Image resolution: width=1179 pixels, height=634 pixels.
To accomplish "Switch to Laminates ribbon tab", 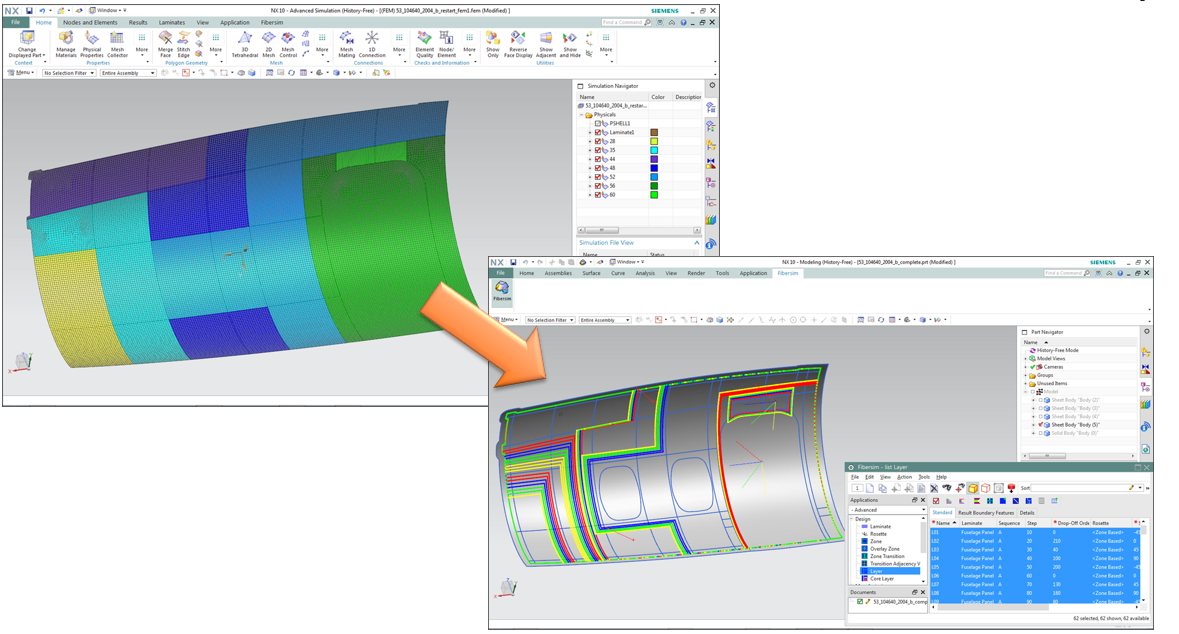I will (x=171, y=23).
